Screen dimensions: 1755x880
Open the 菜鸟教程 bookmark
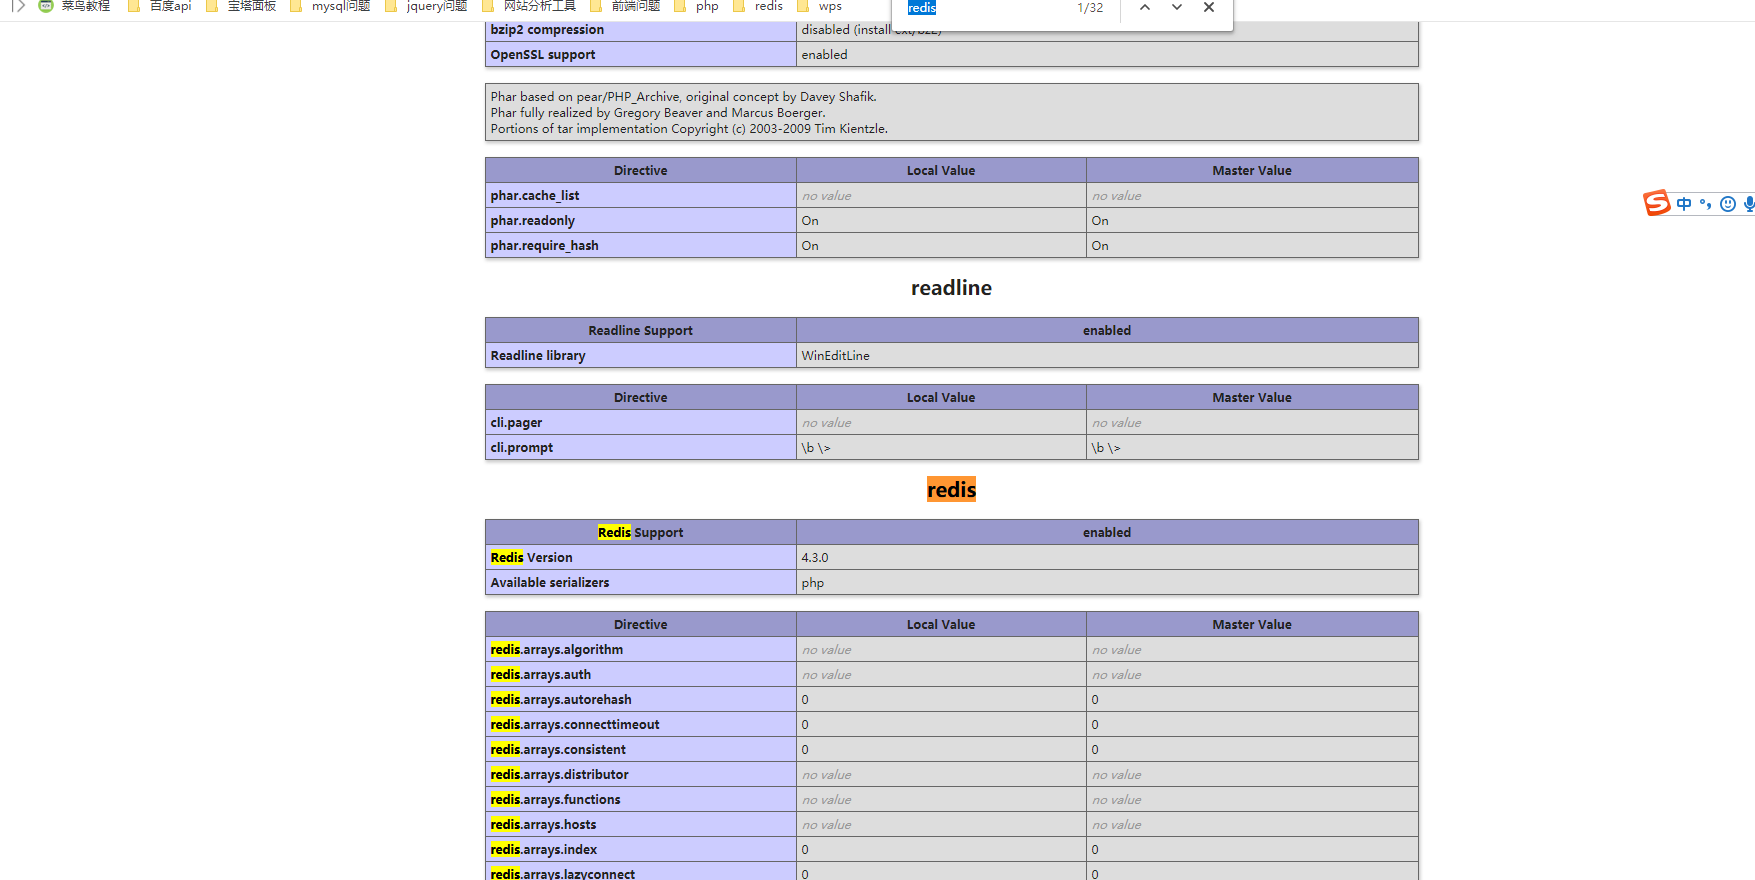pos(74,6)
